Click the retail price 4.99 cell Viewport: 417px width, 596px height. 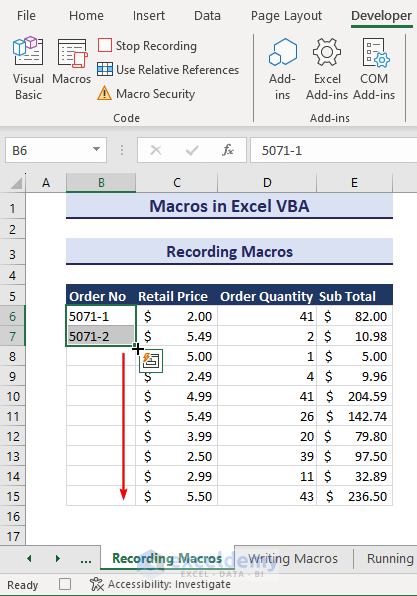click(176, 396)
